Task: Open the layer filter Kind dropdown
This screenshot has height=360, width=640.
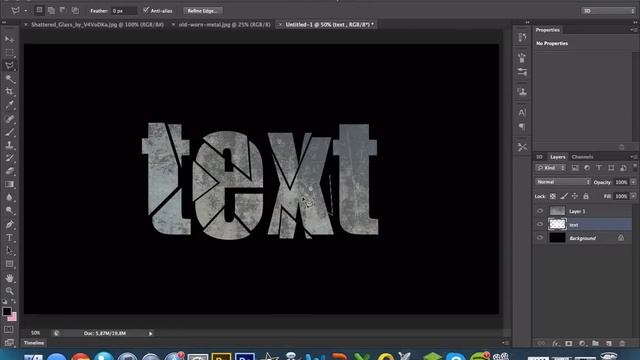Action: 551,168
